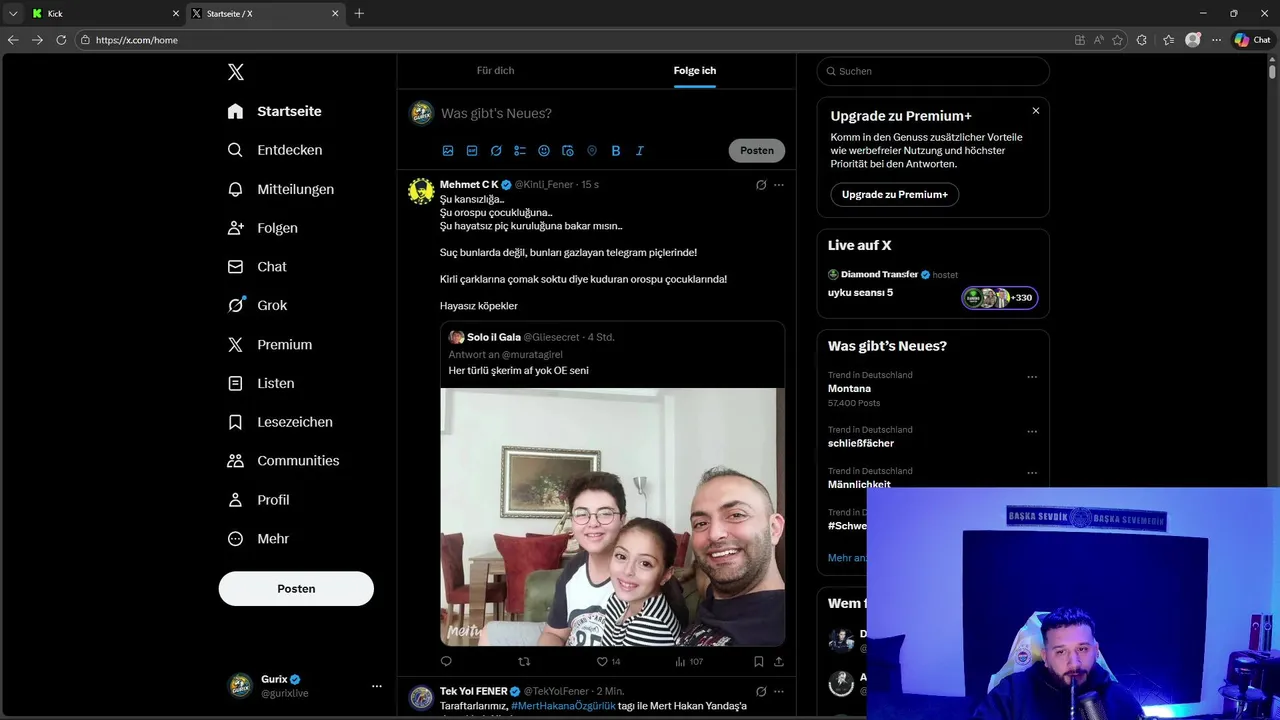Screen dimensions: 1280x720
Task: Open Folgen in sidebar
Action: (262, 228)
